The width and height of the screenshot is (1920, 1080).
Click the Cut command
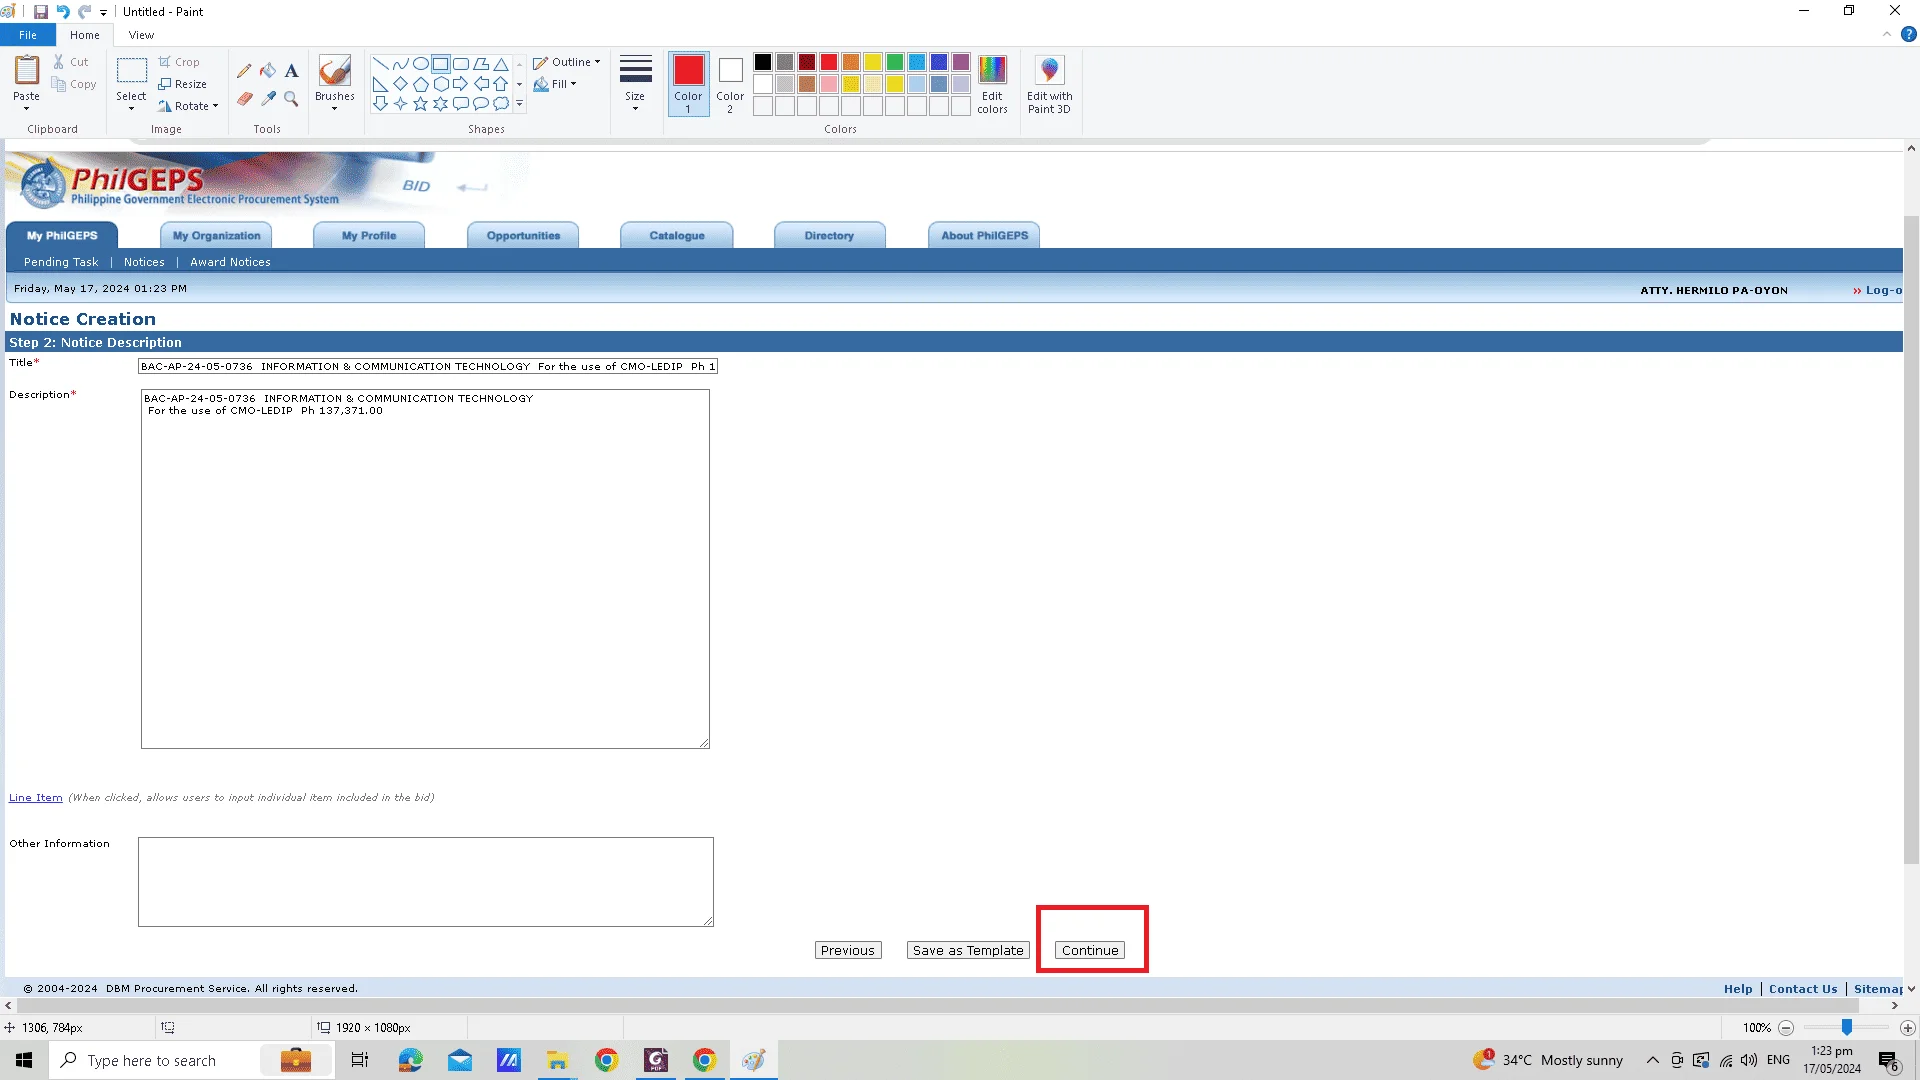coord(71,62)
